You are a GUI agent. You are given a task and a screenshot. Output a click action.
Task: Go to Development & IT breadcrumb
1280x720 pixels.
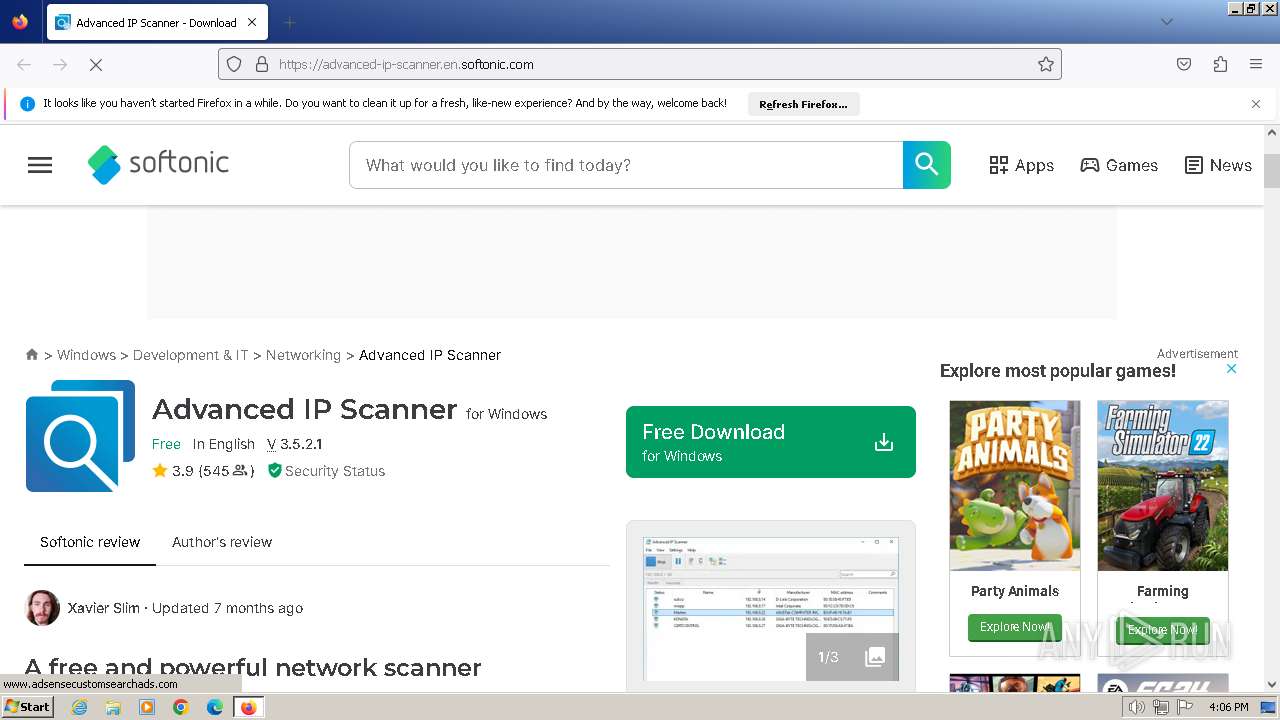(190, 355)
